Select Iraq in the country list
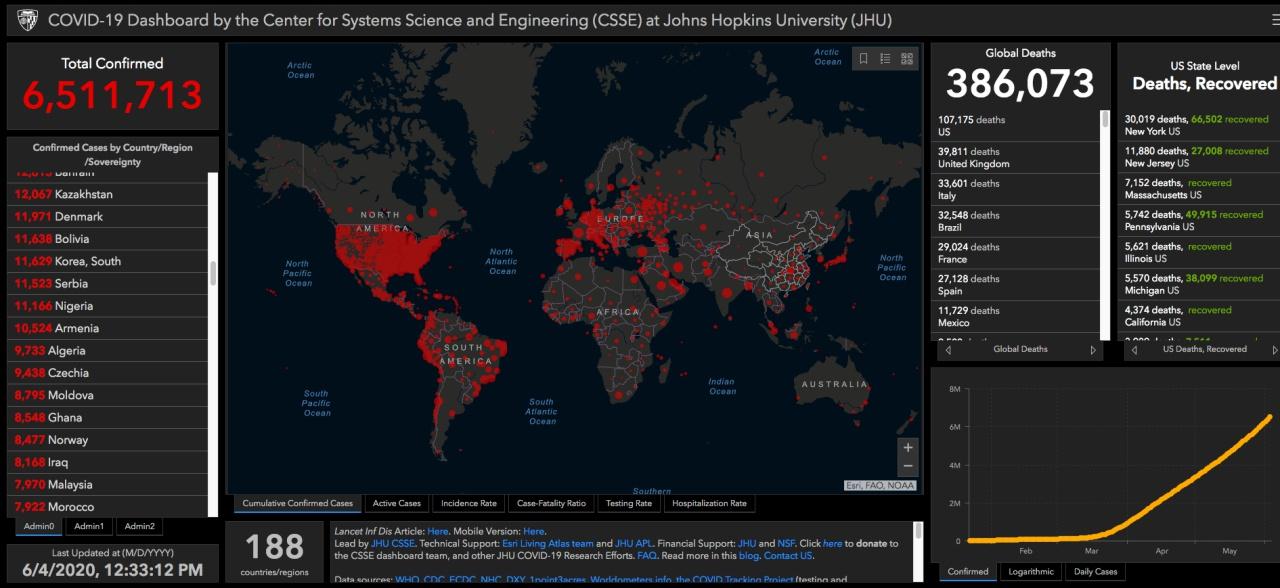The height and width of the screenshot is (588, 1280). (107, 462)
